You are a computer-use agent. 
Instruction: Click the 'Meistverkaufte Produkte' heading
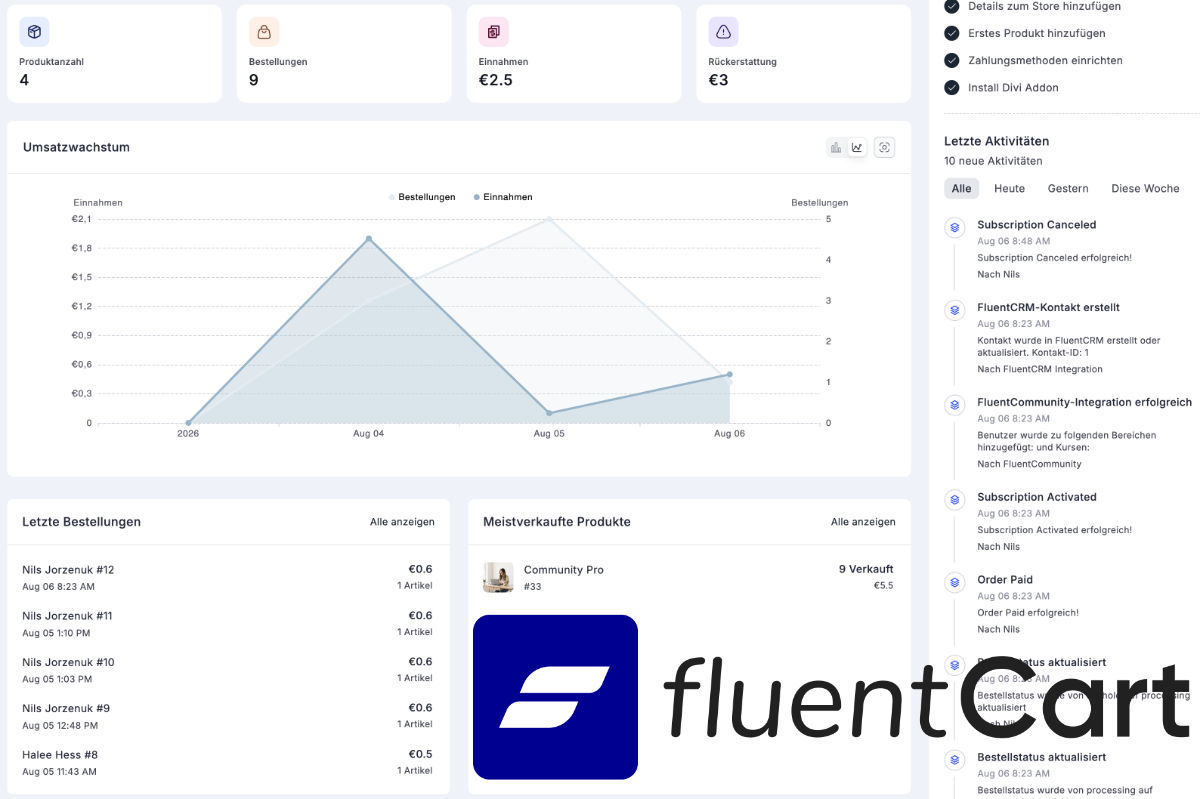(557, 522)
